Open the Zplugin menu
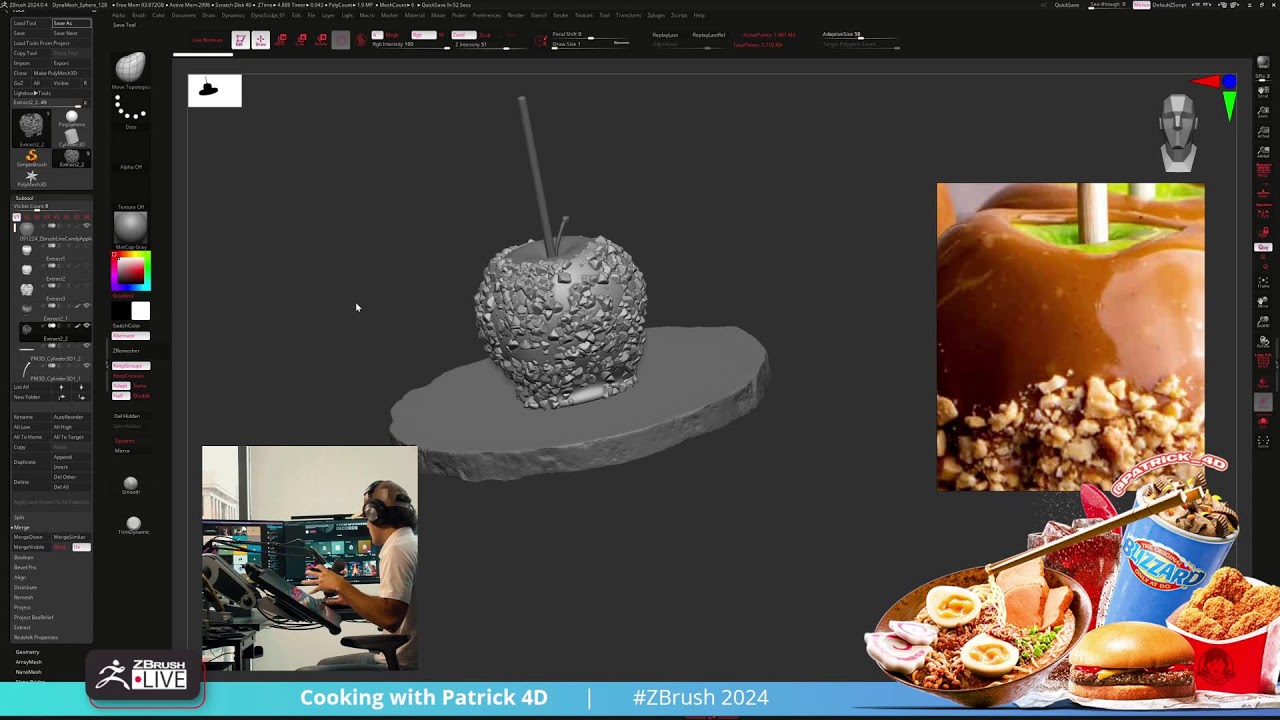This screenshot has width=1280, height=720. 656,15
